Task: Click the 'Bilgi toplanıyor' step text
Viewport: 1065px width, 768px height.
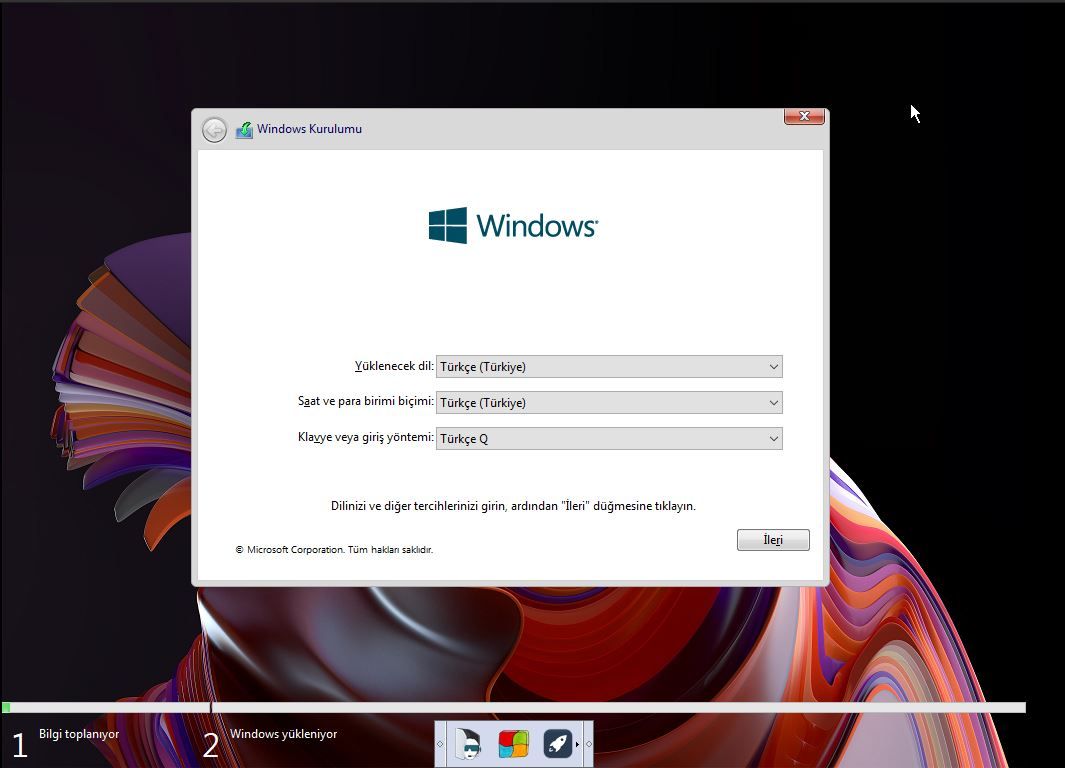Action: click(79, 734)
